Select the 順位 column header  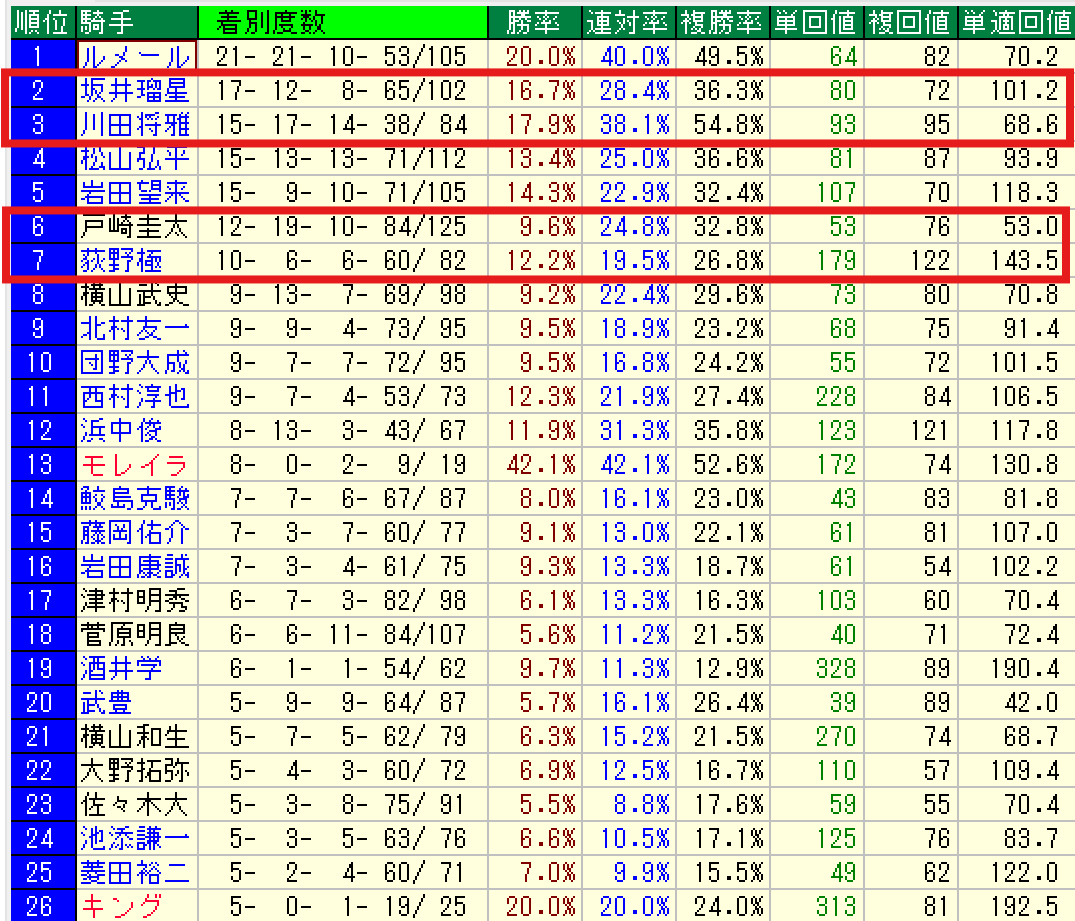point(38,21)
